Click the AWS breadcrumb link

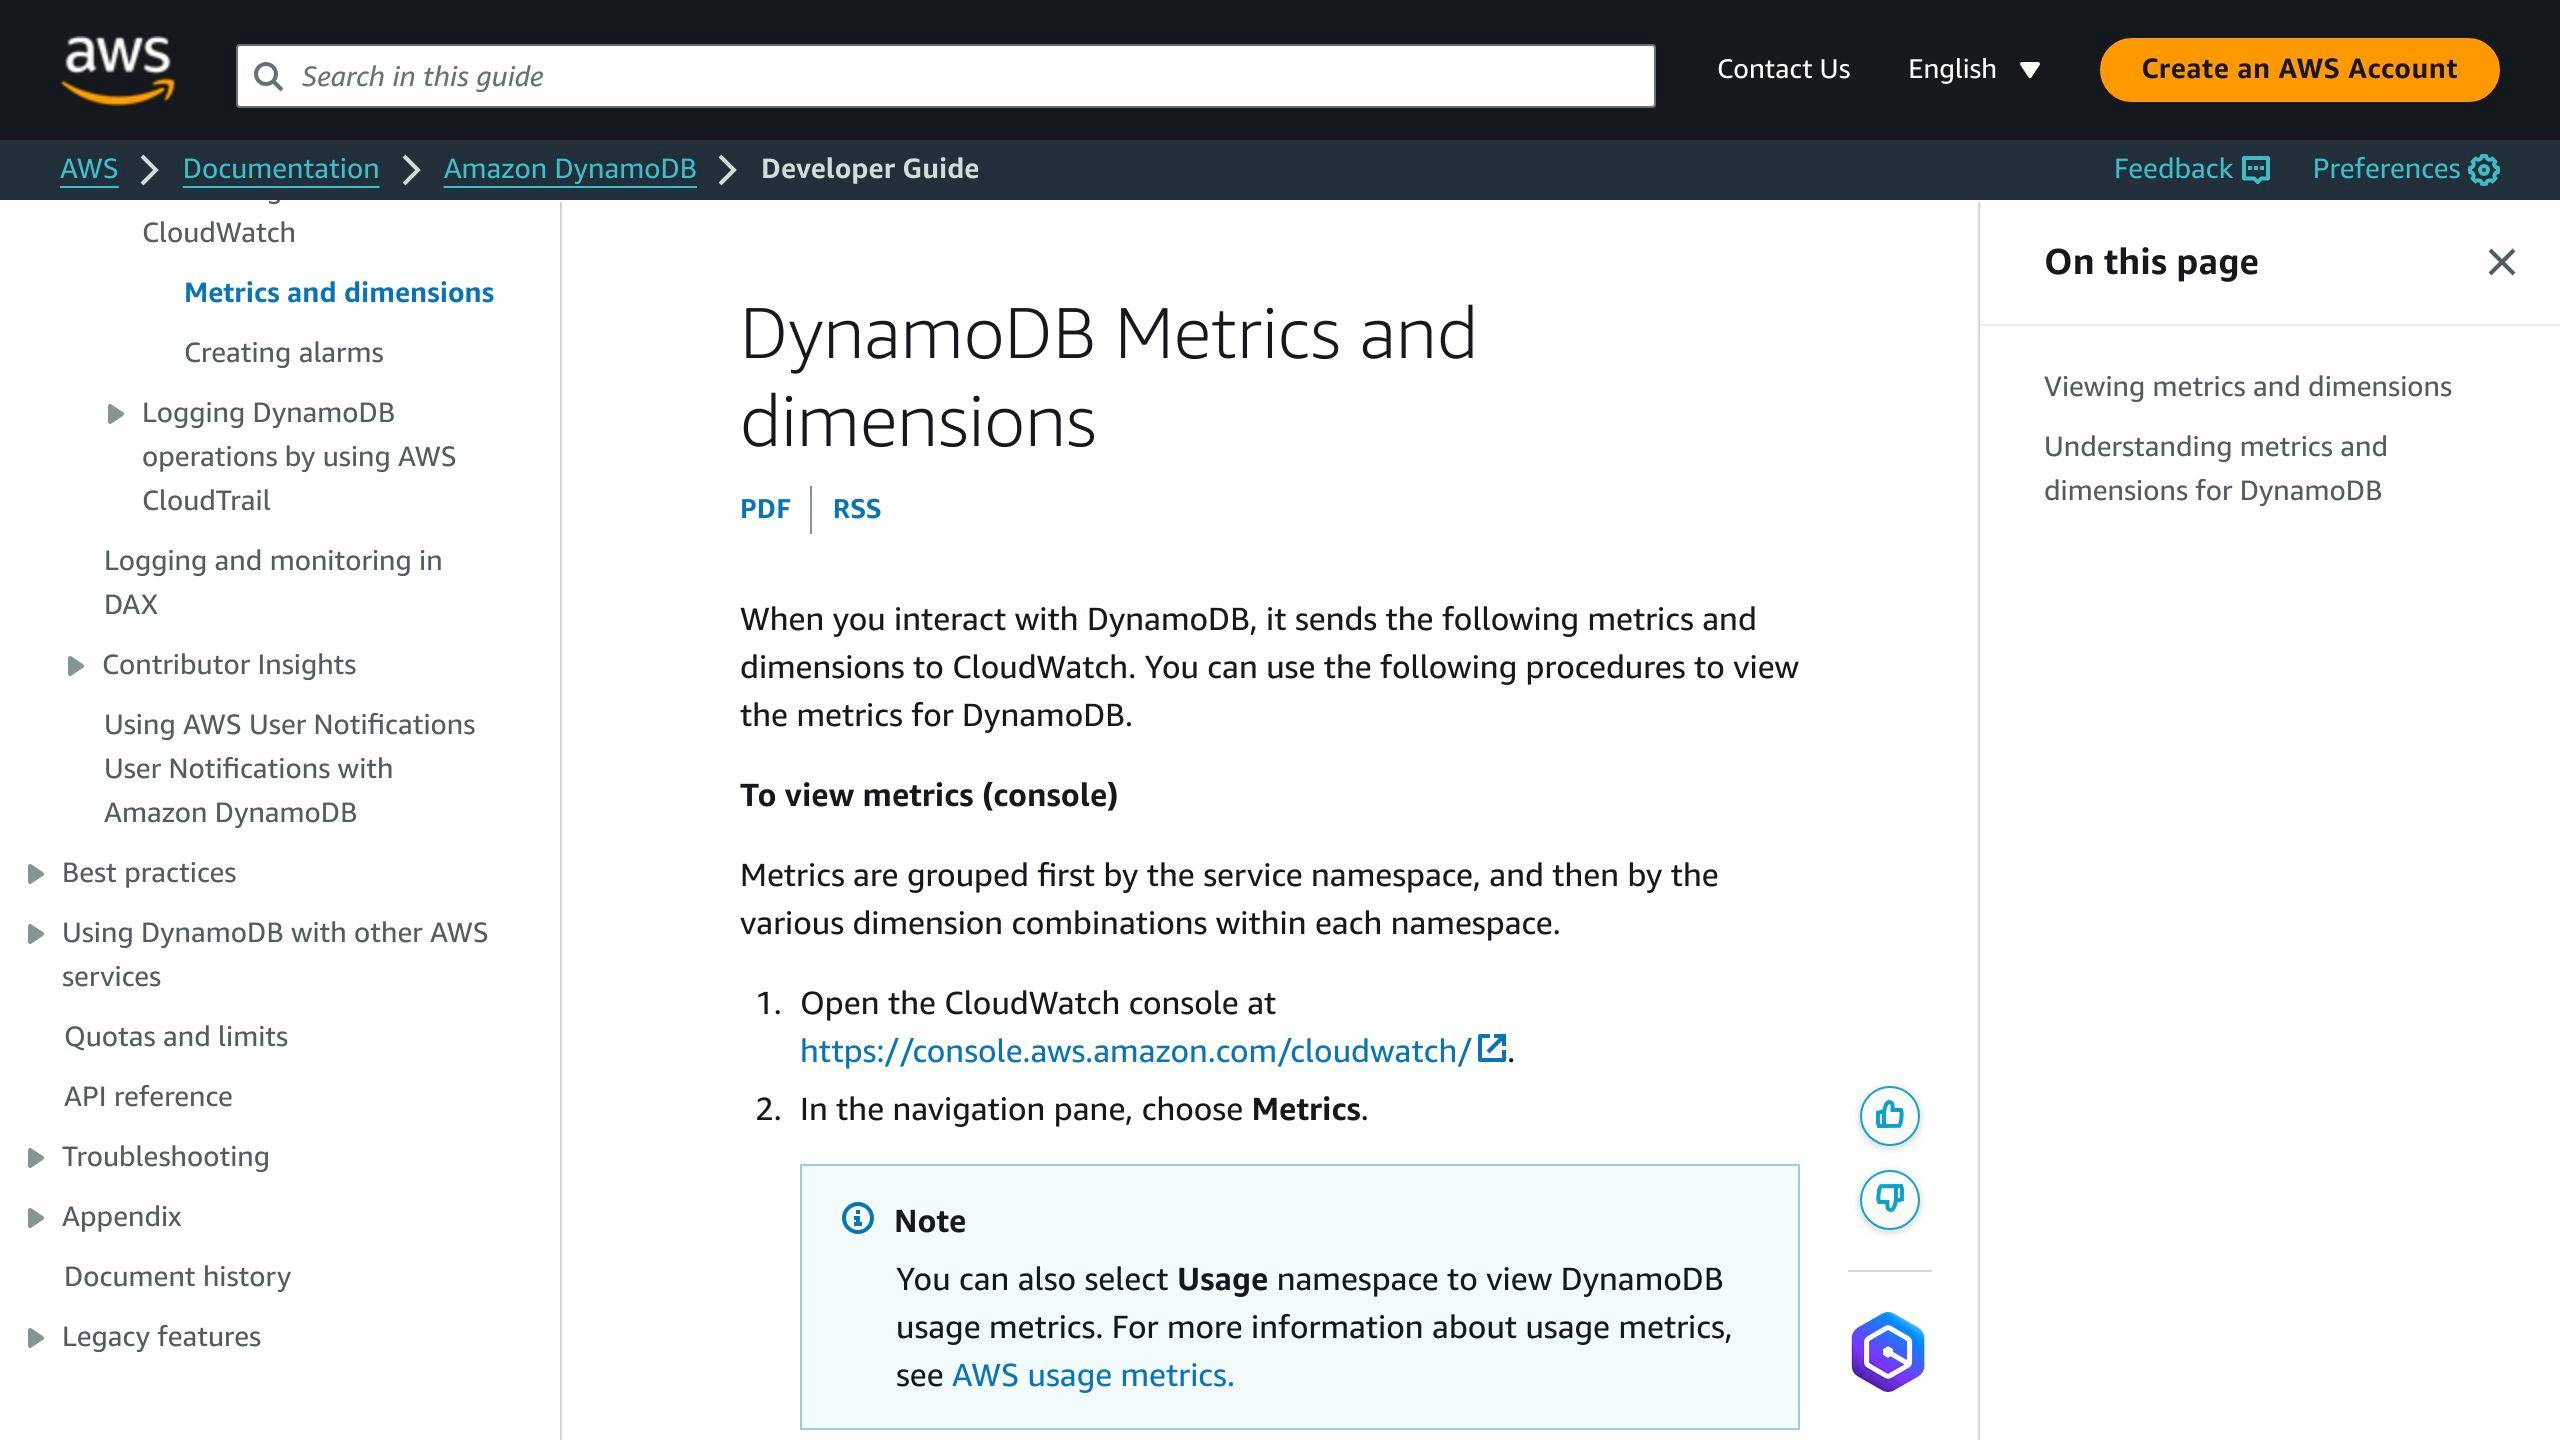pos(89,169)
